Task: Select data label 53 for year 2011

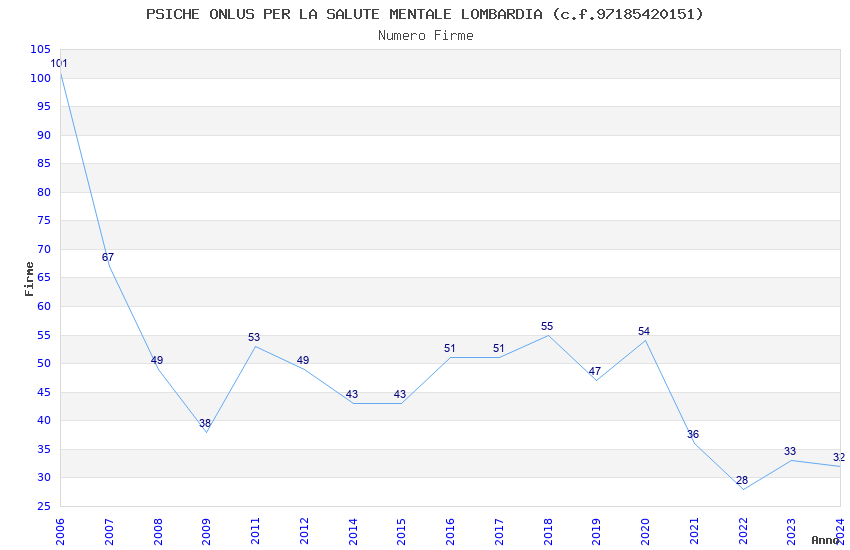Action: pyautogui.click(x=254, y=337)
